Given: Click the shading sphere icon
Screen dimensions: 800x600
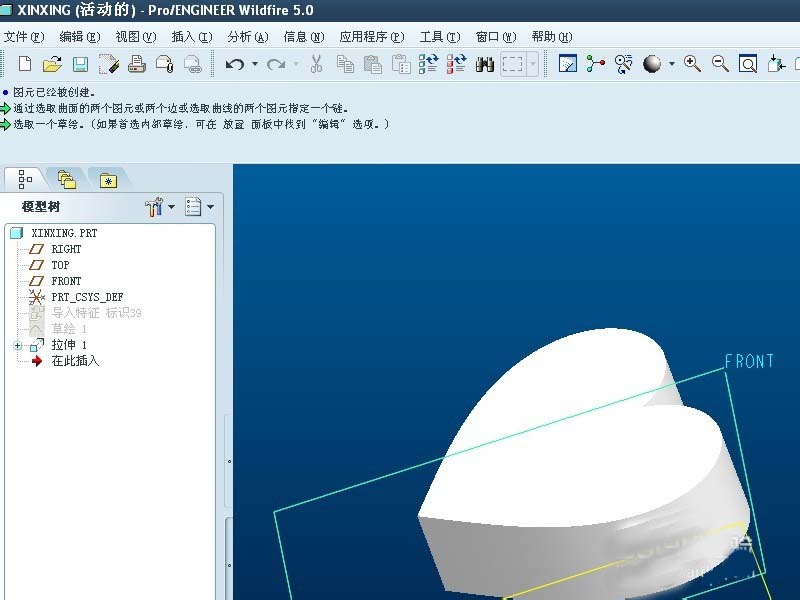Looking at the screenshot, I should pos(652,64).
